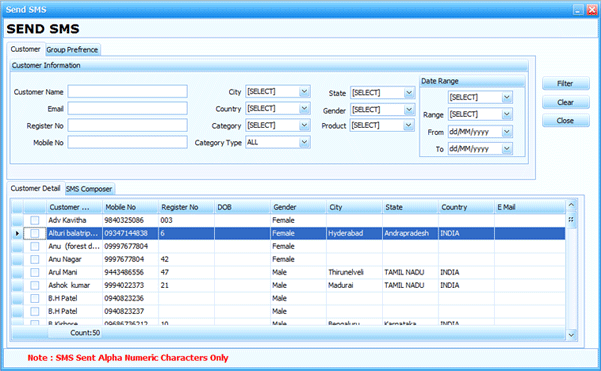Click the row selector arrow beside Alturi
The width and height of the screenshot is (601, 371).
coord(17,233)
